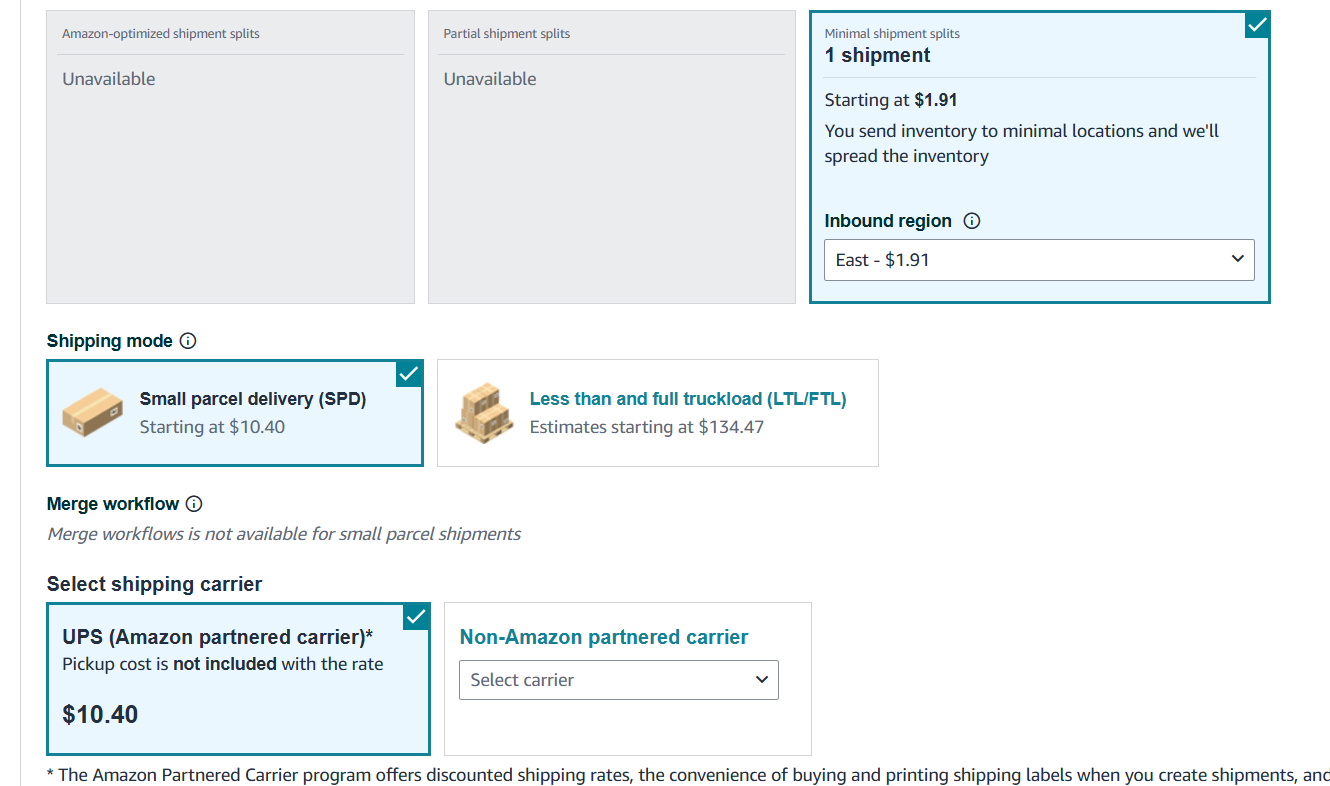Click the UPS partnered carrier checkmark
Screen dimensions: 1330x786
coord(416,616)
